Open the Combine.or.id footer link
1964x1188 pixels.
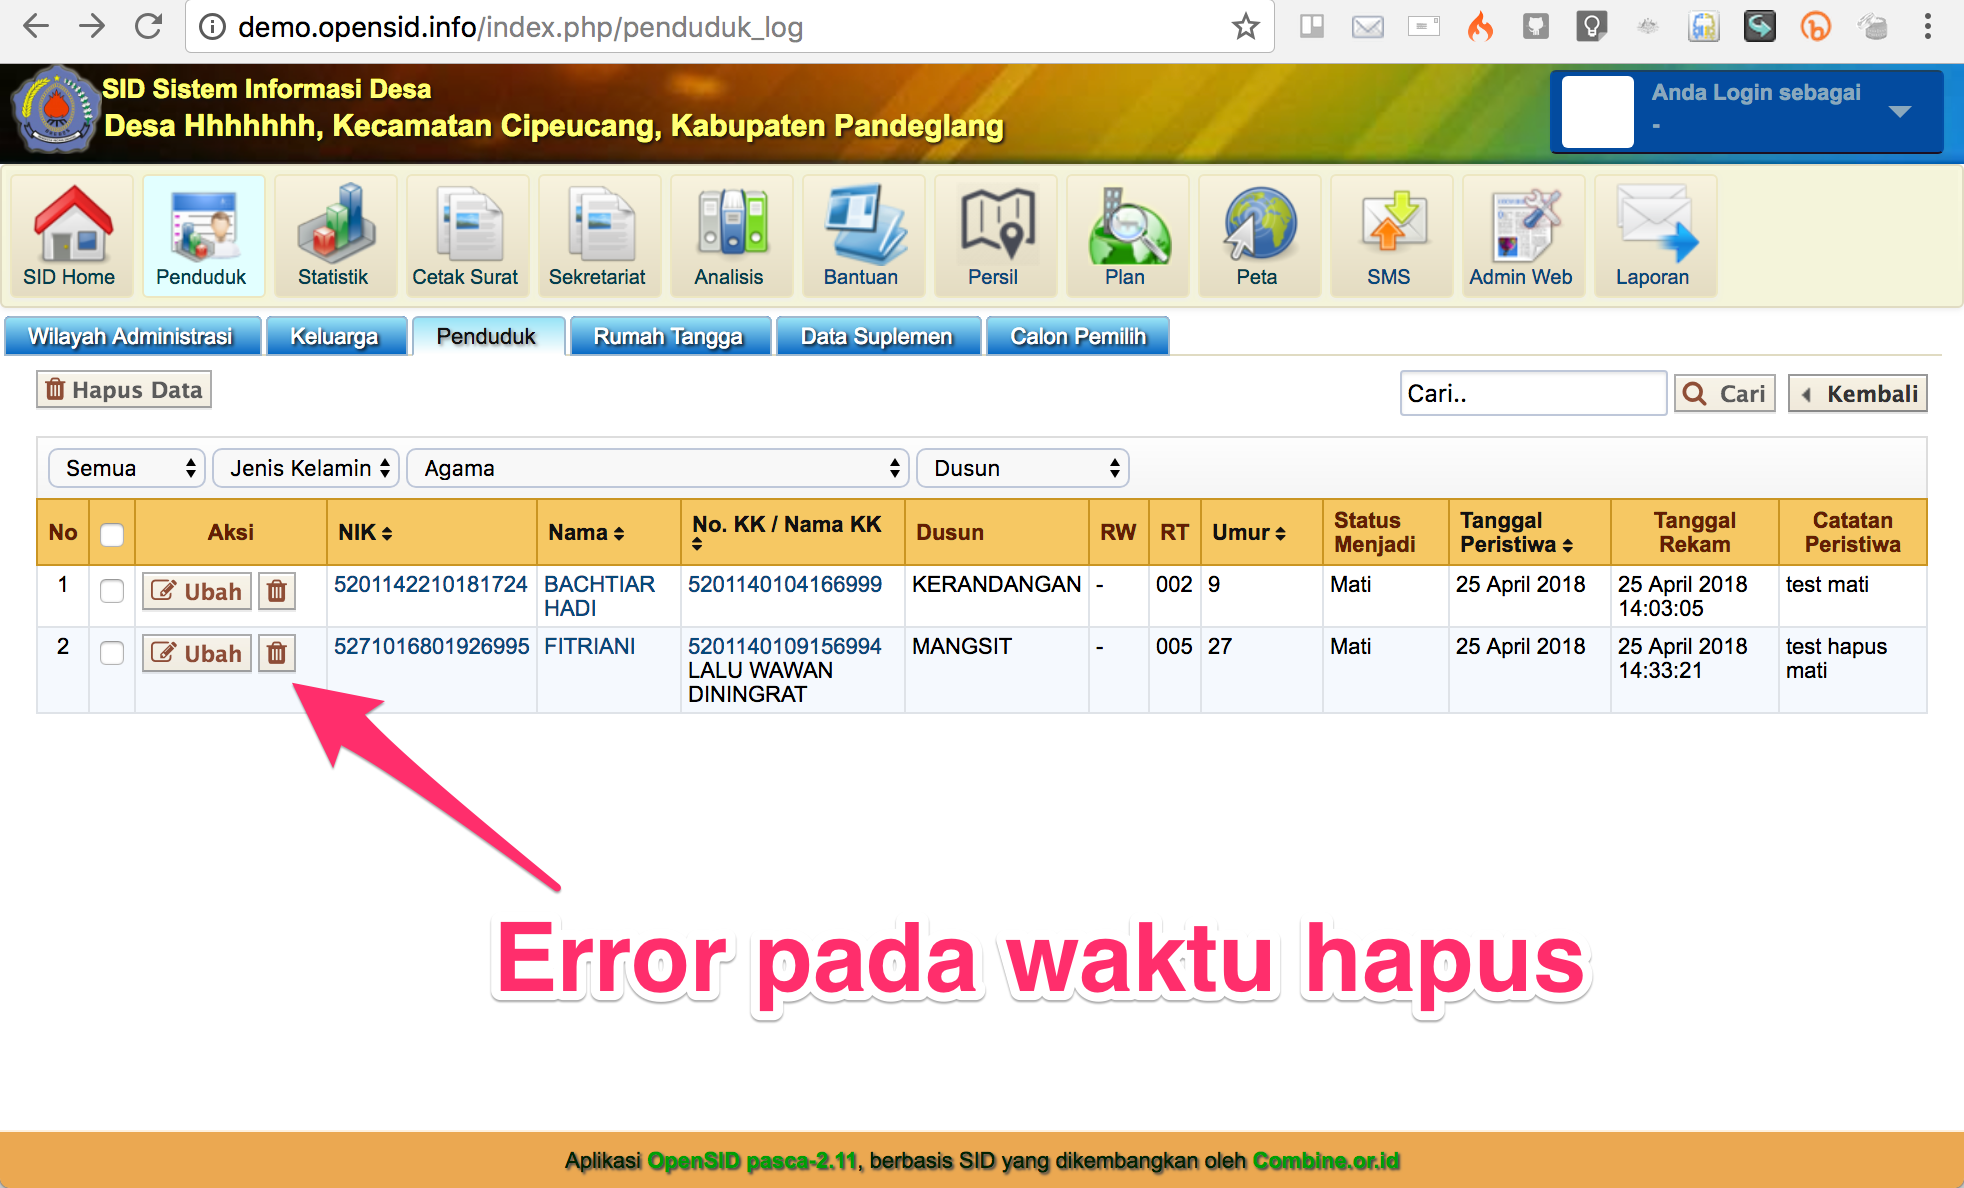1326,1161
